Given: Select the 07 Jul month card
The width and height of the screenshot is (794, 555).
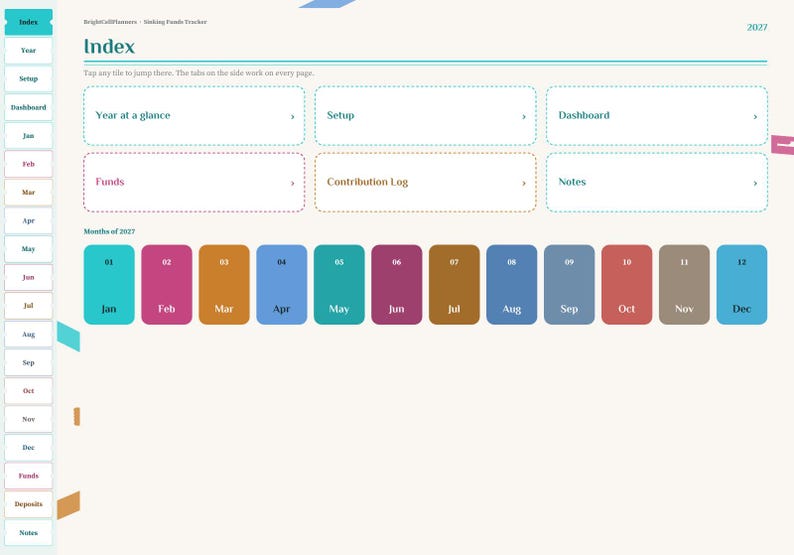Looking at the screenshot, I should click(x=454, y=285).
